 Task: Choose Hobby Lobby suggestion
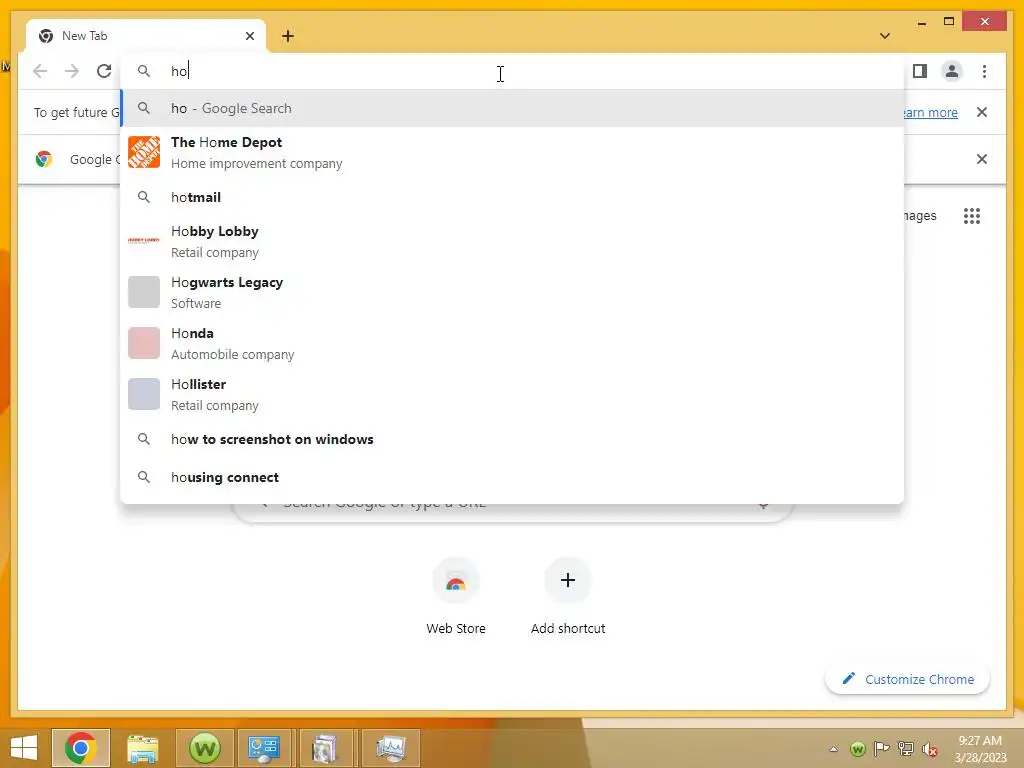tap(513, 242)
